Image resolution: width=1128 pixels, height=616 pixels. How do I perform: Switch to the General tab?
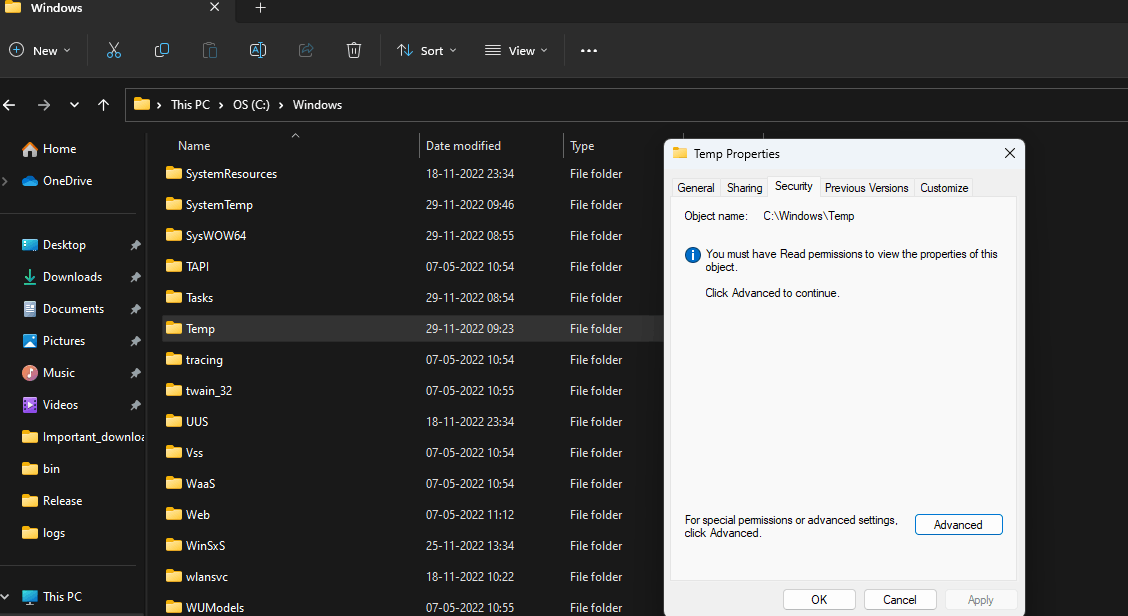[x=695, y=188]
